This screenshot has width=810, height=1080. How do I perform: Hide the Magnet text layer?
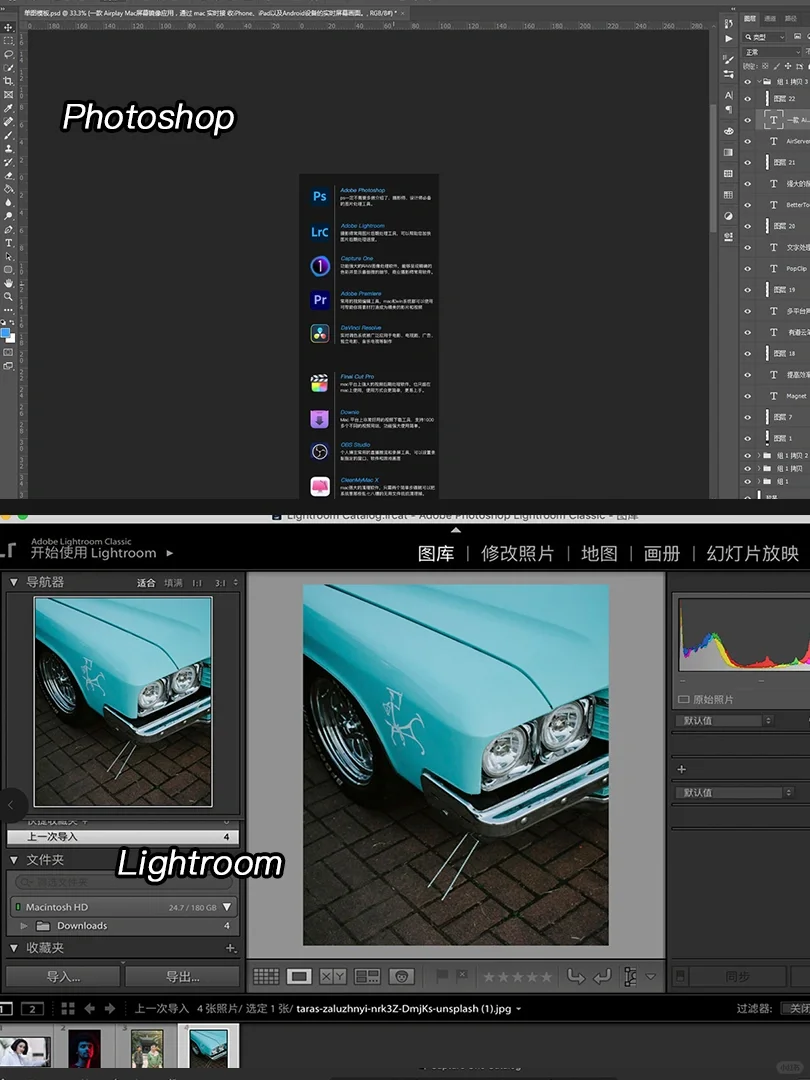(x=747, y=396)
